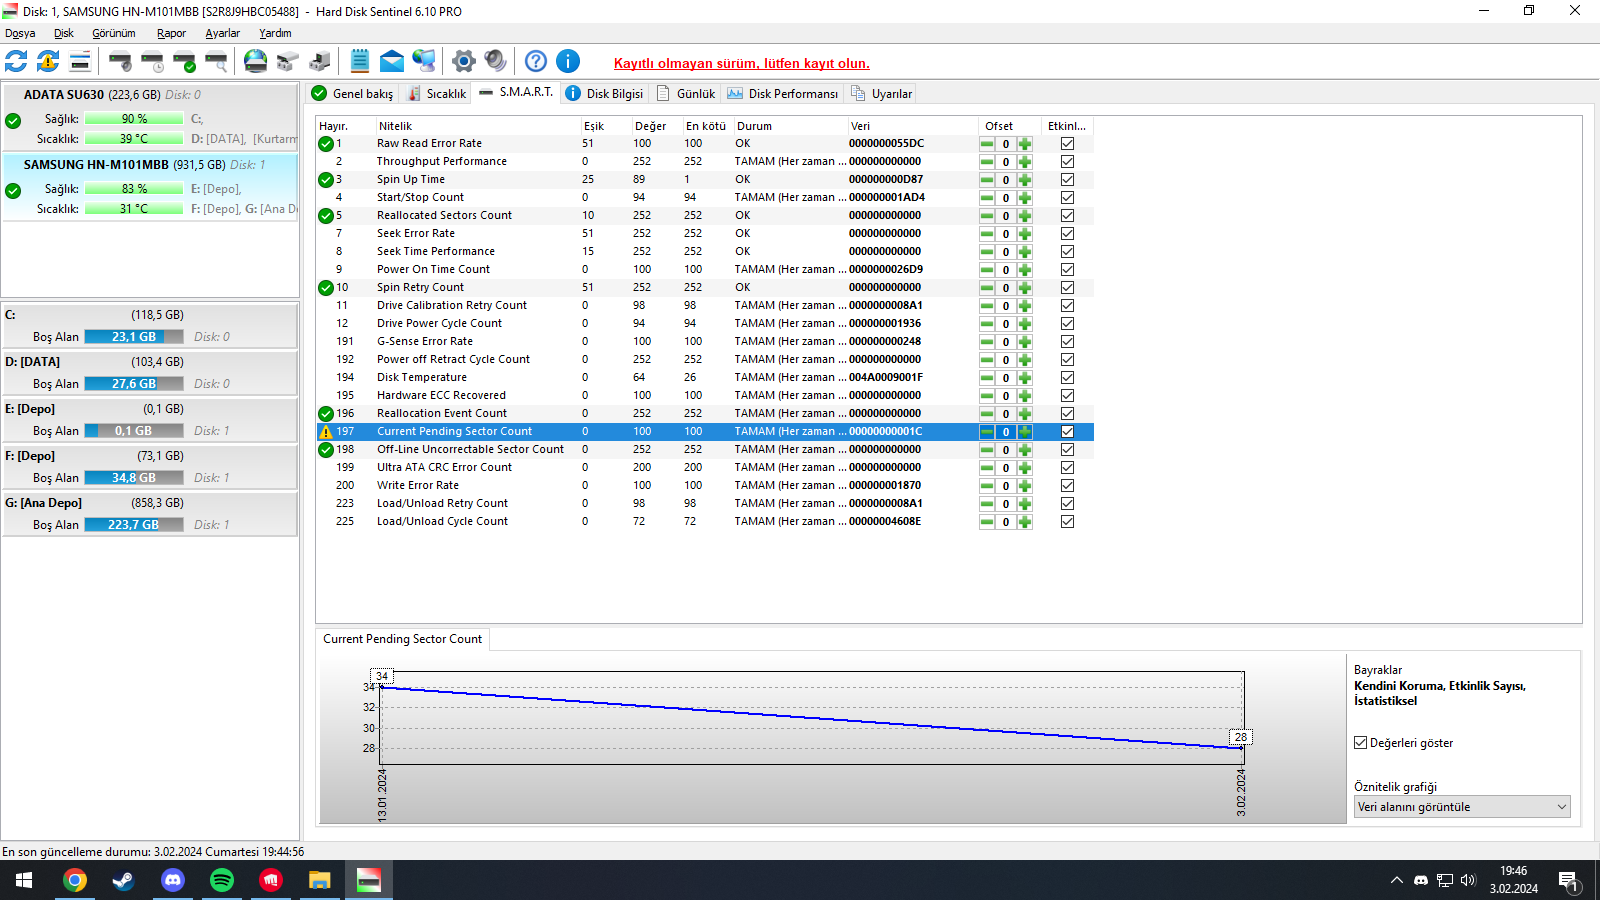This screenshot has width=1600, height=900.
Task: Sort table by the Değer column header
Action: [657, 126]
